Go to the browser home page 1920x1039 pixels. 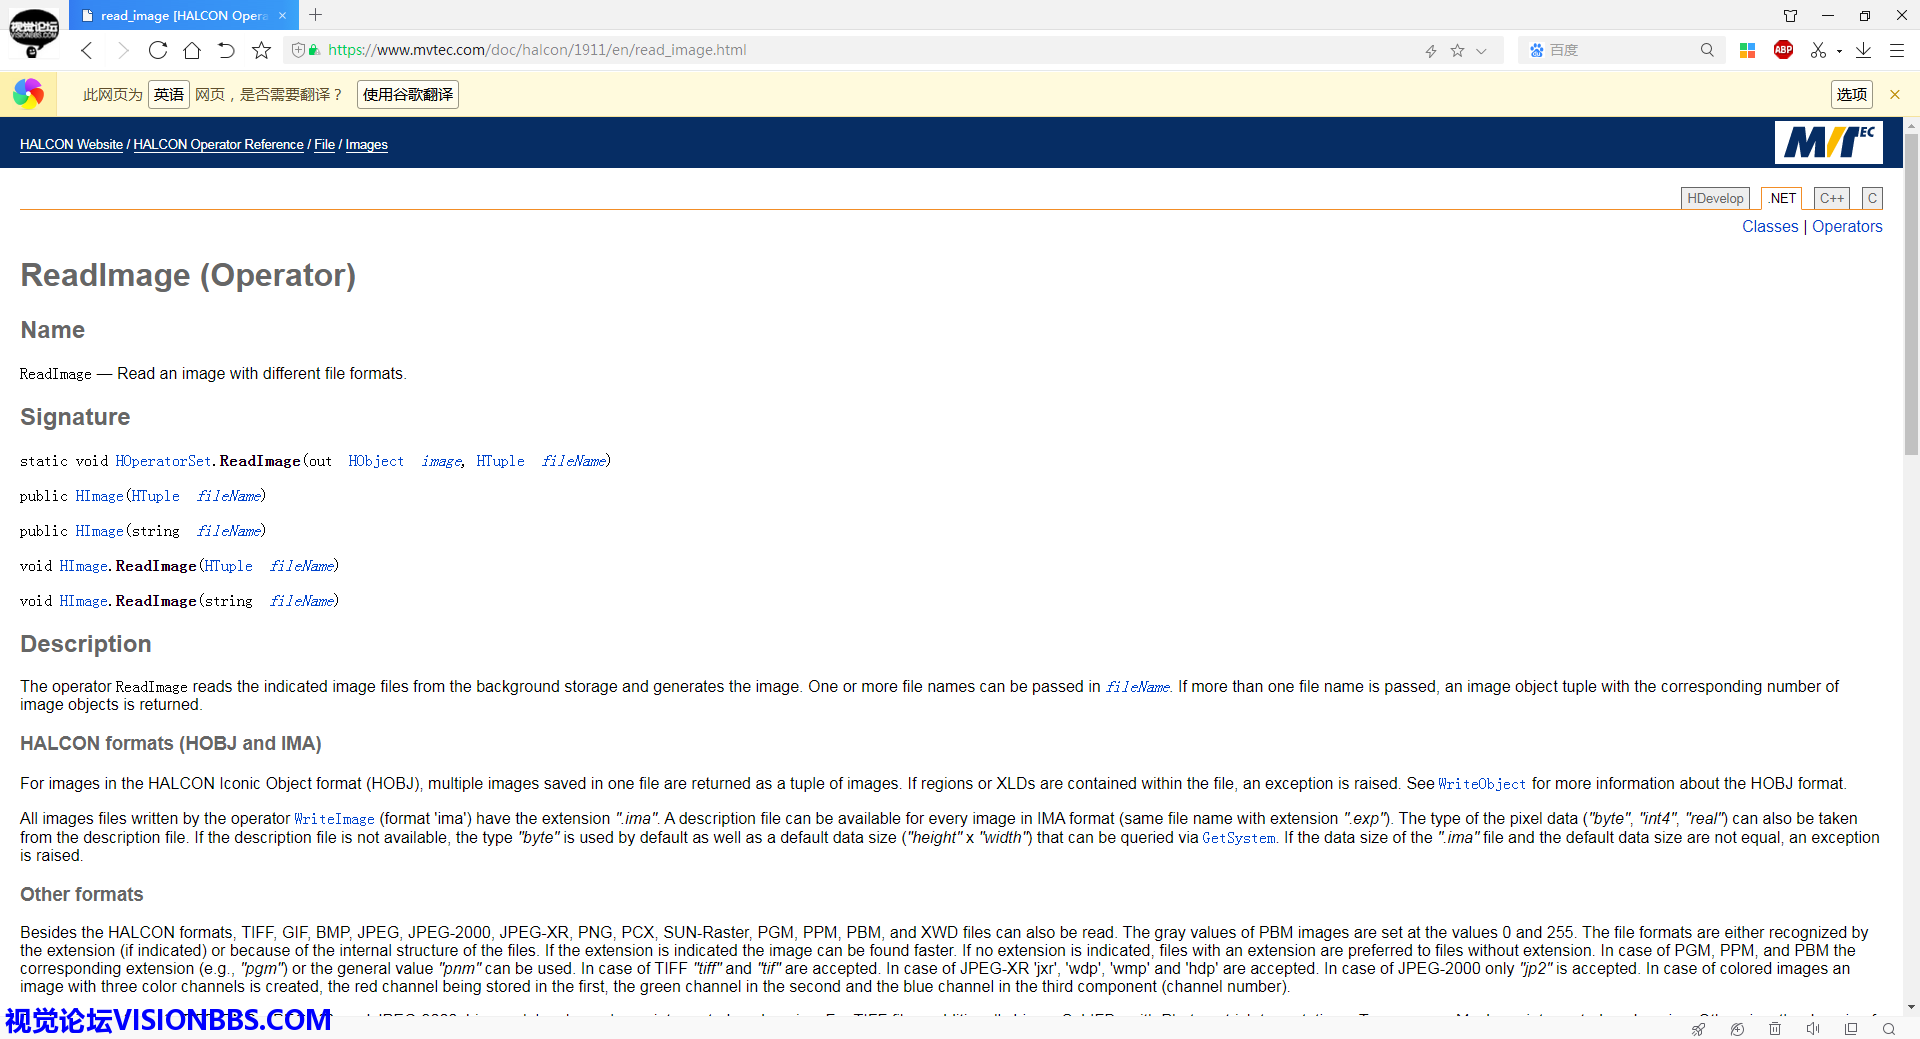pyautogui.click(x=192, y=50)
